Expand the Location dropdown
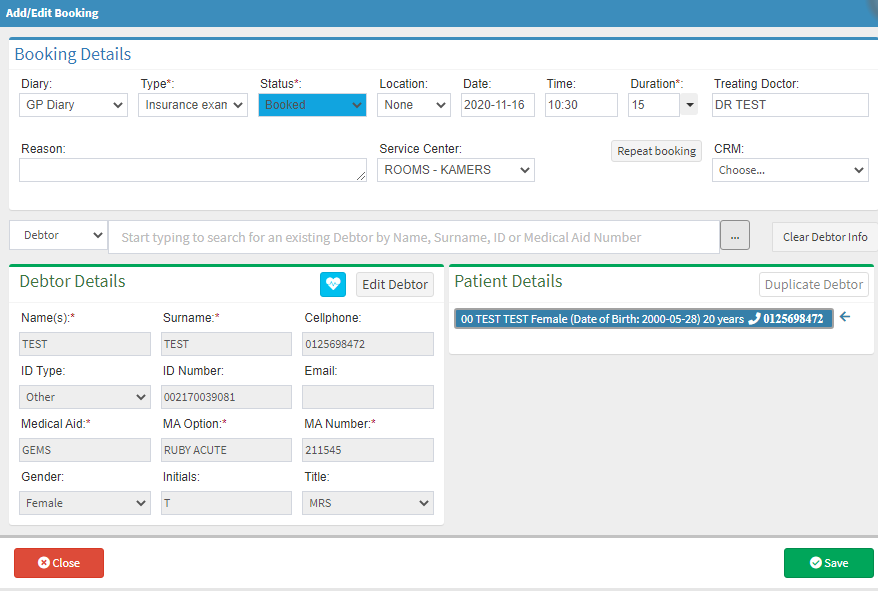 [413, 105]
